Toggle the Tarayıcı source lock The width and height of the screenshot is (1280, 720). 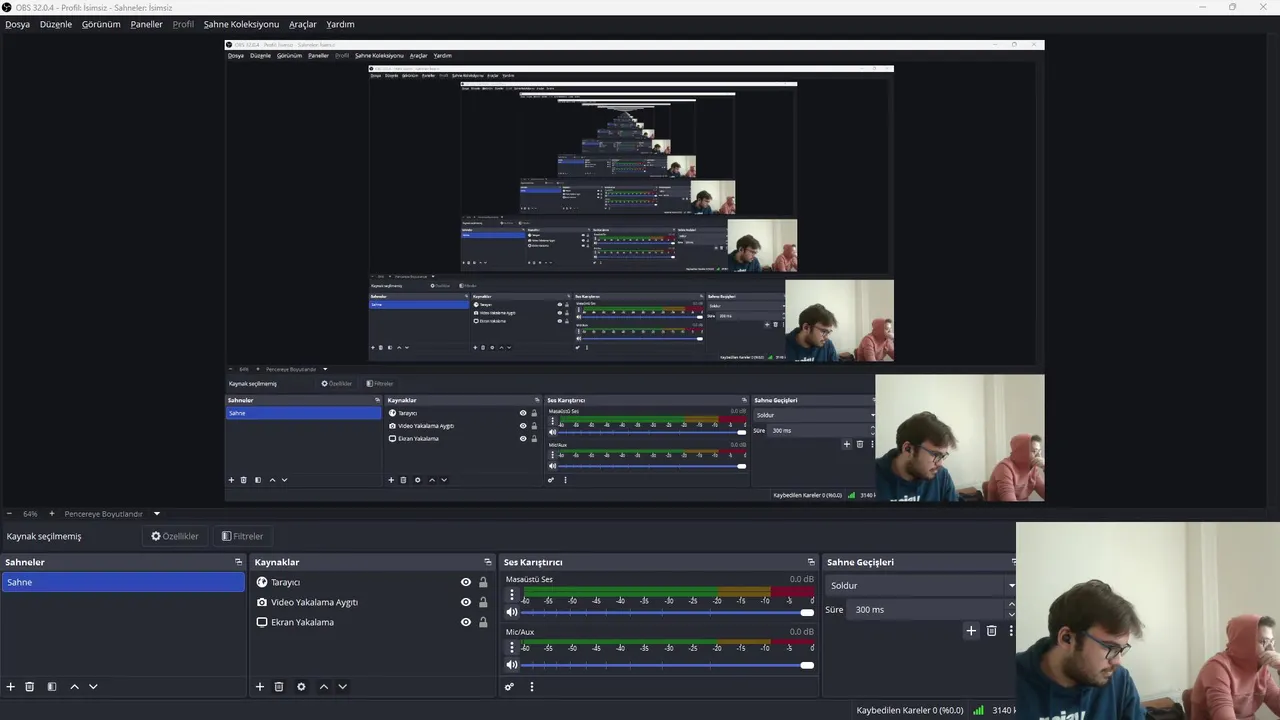point(483,582)
